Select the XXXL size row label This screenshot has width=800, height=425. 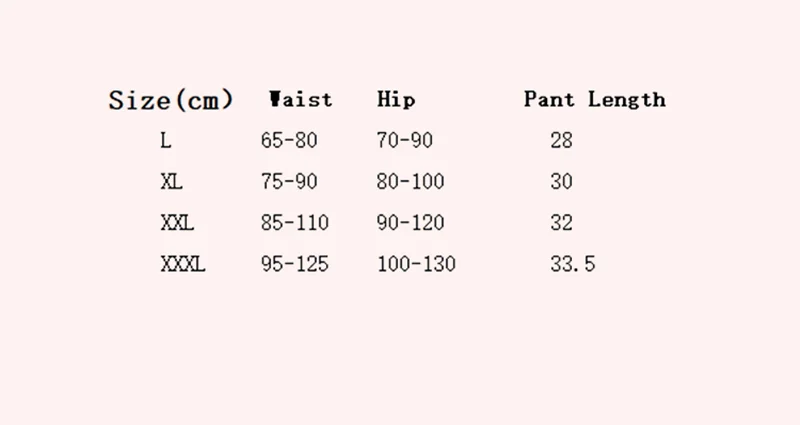point(182,265)
